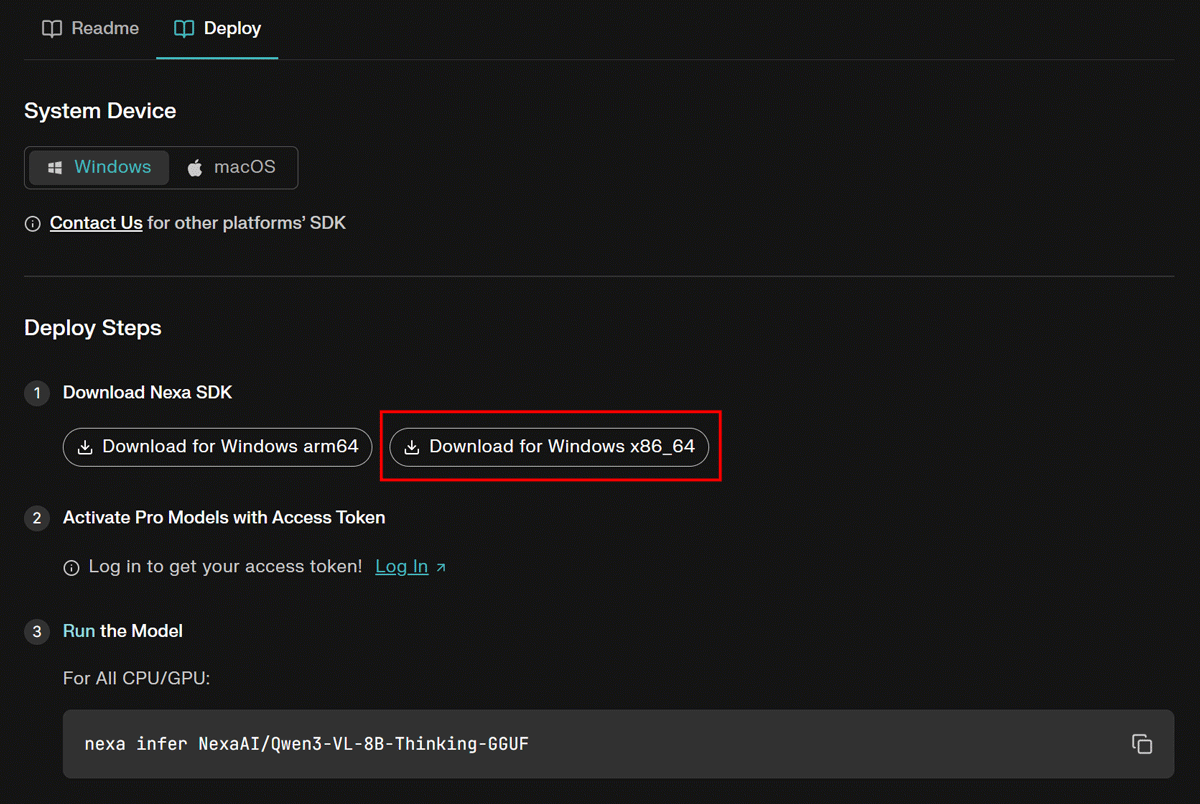Follow the Log In link
This screenshot has width=1200, height=804.
pyautogui.click(x=401, y=567)
